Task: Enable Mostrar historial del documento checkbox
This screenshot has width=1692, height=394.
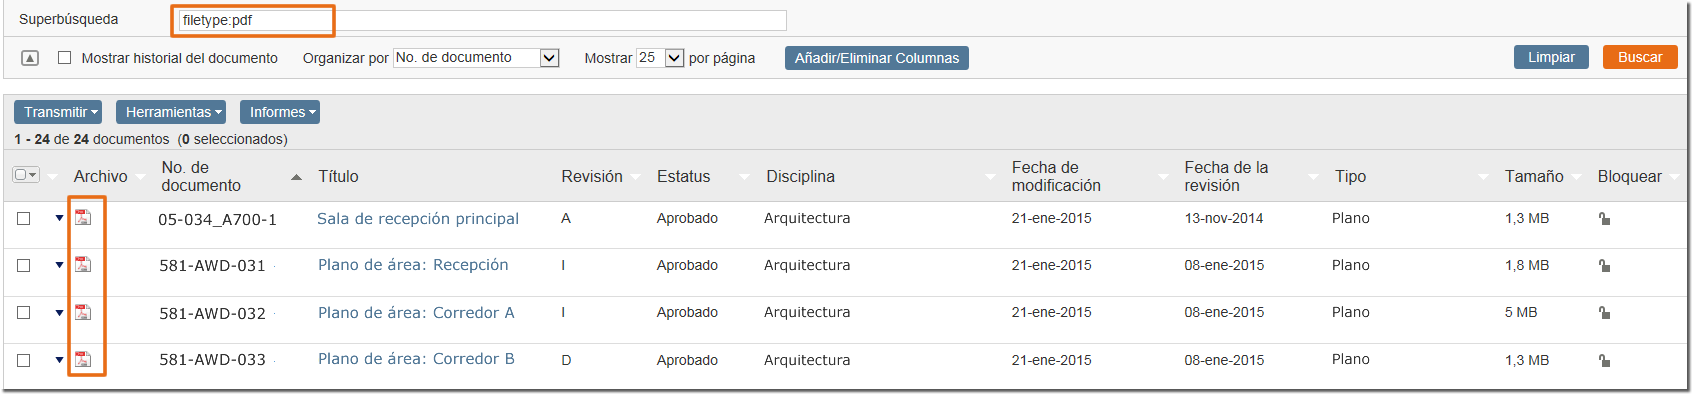Action: click(65, 58)
